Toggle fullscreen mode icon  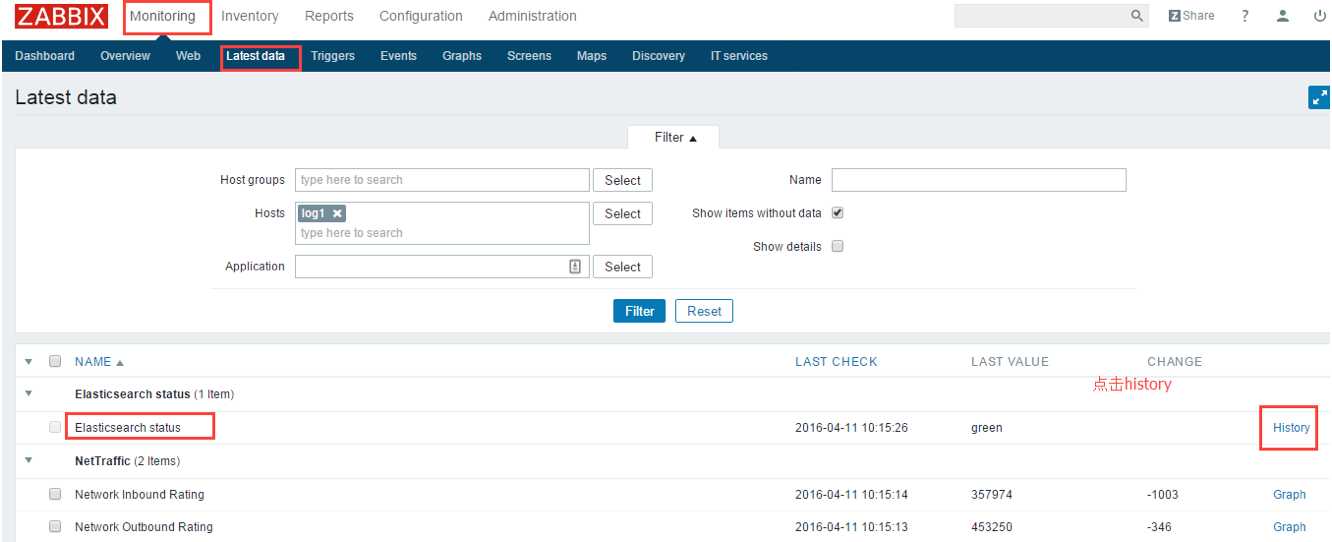tap(1320, 97)
